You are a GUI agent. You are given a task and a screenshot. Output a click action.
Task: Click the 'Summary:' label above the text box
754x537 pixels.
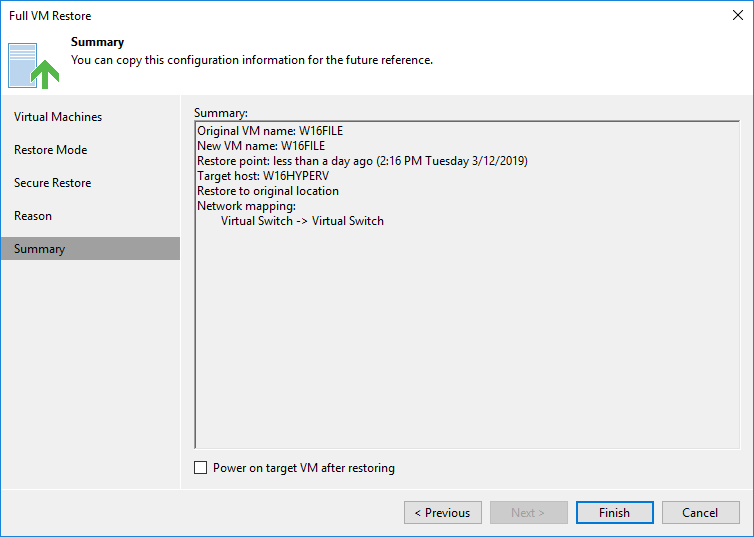(221, 113)
